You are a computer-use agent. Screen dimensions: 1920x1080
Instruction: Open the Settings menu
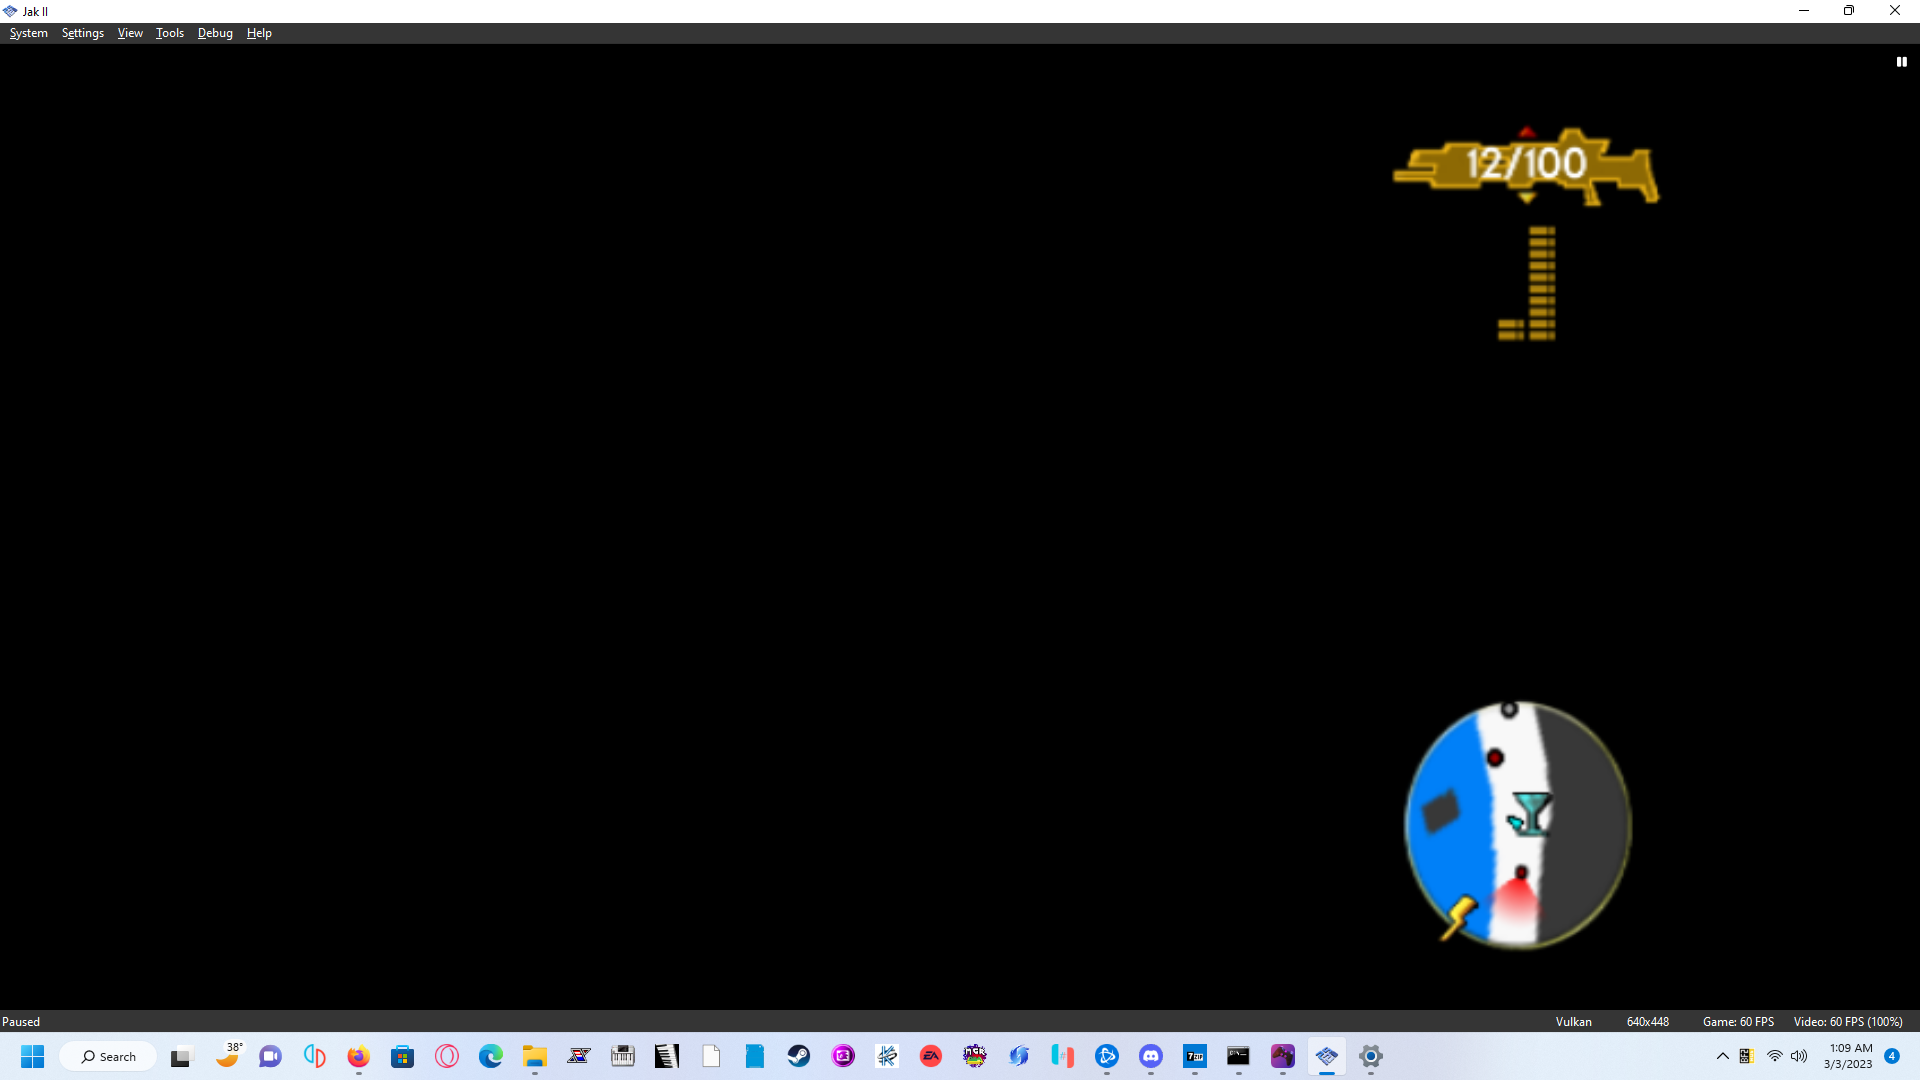pyautogui.click(x=82, y=33)
